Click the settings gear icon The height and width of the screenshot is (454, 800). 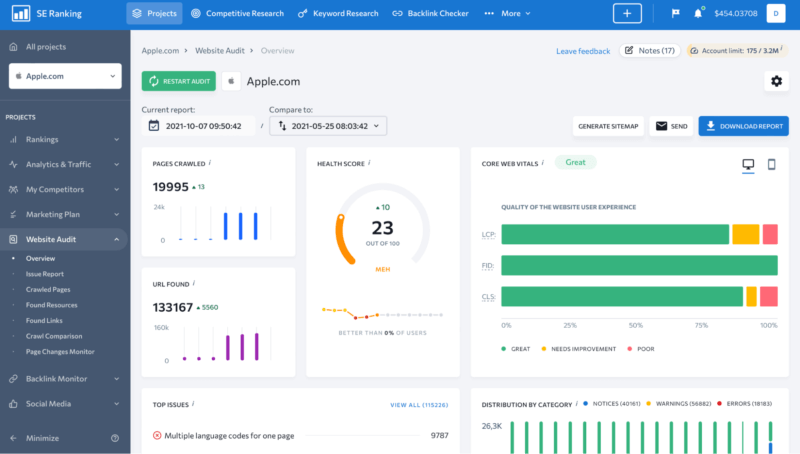776,81
